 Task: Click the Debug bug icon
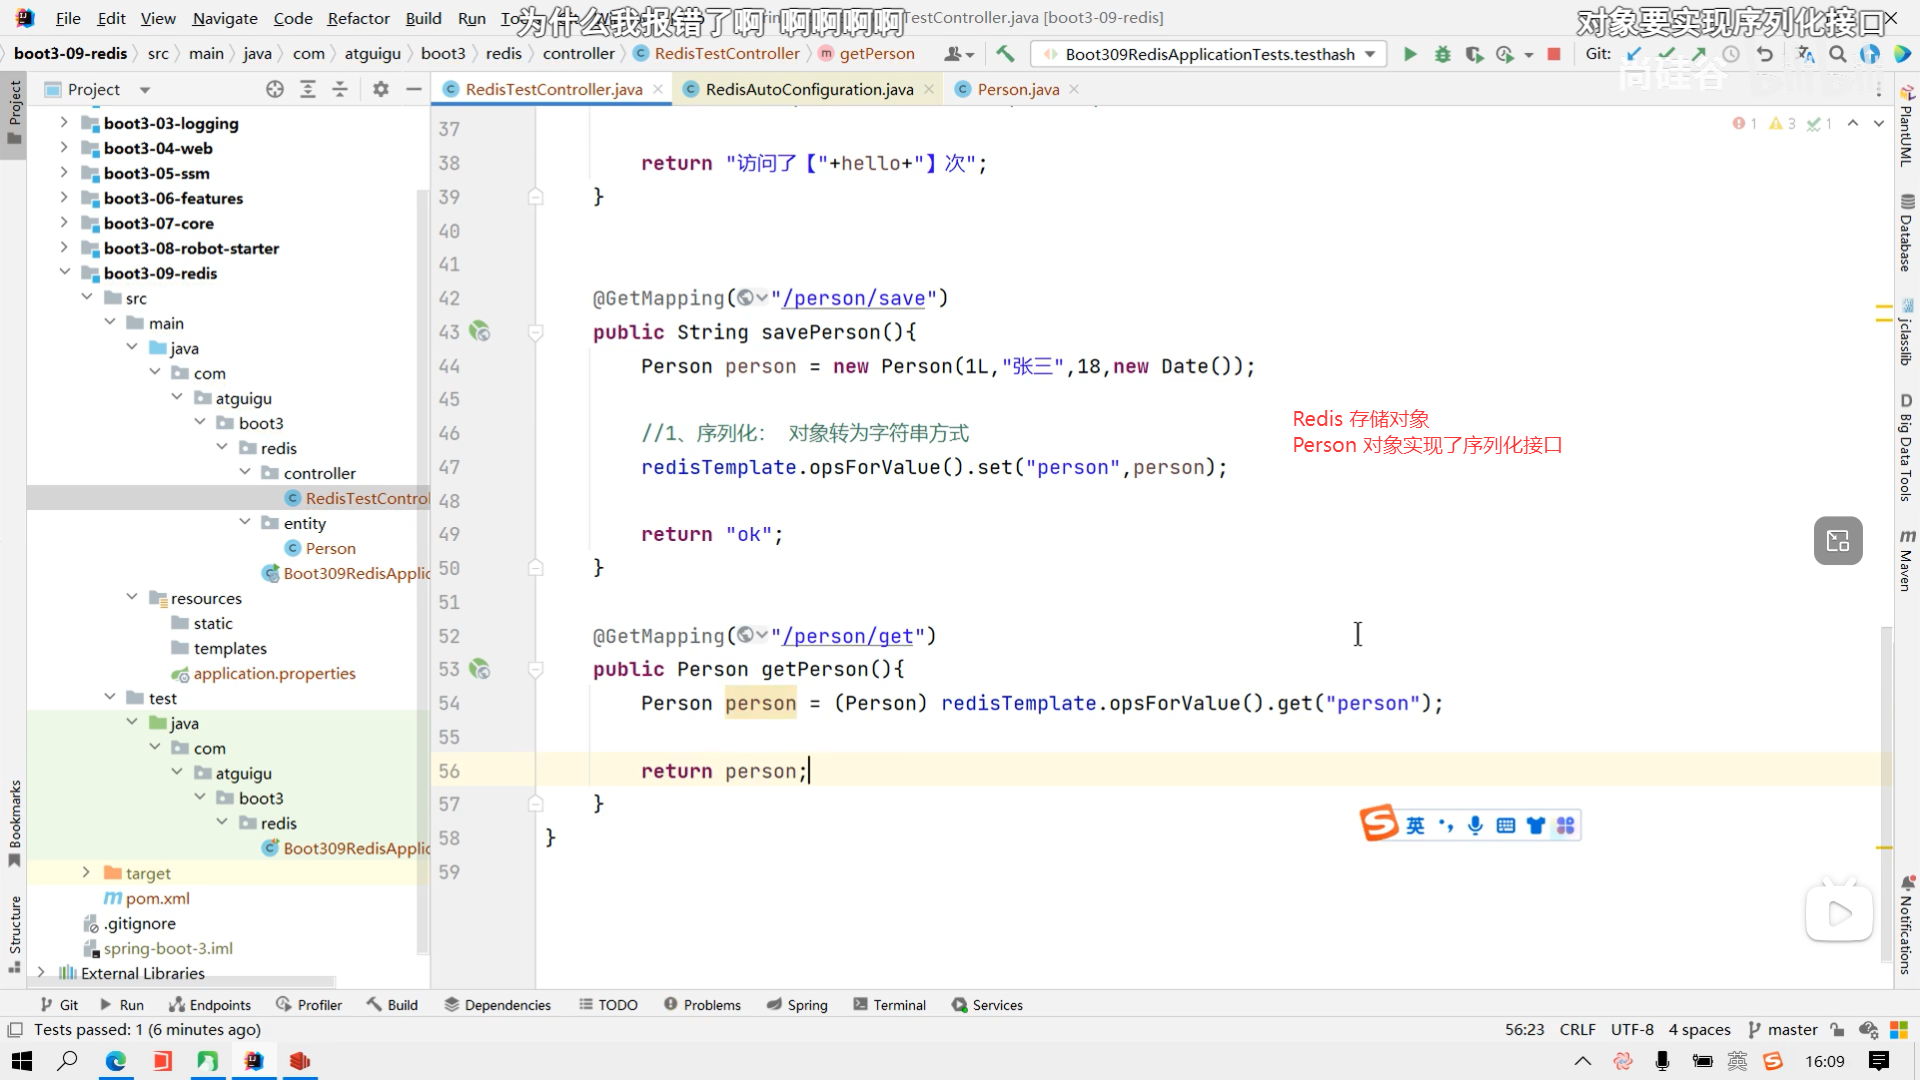(x=1442, y=54)
